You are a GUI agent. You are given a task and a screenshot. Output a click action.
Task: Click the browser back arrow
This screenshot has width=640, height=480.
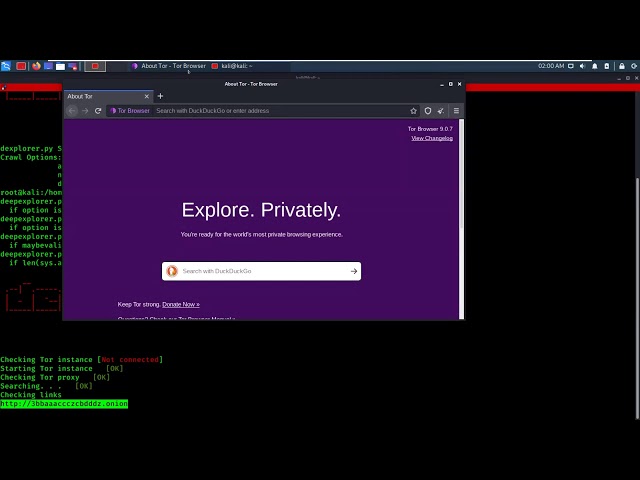(x=72, y=111)
